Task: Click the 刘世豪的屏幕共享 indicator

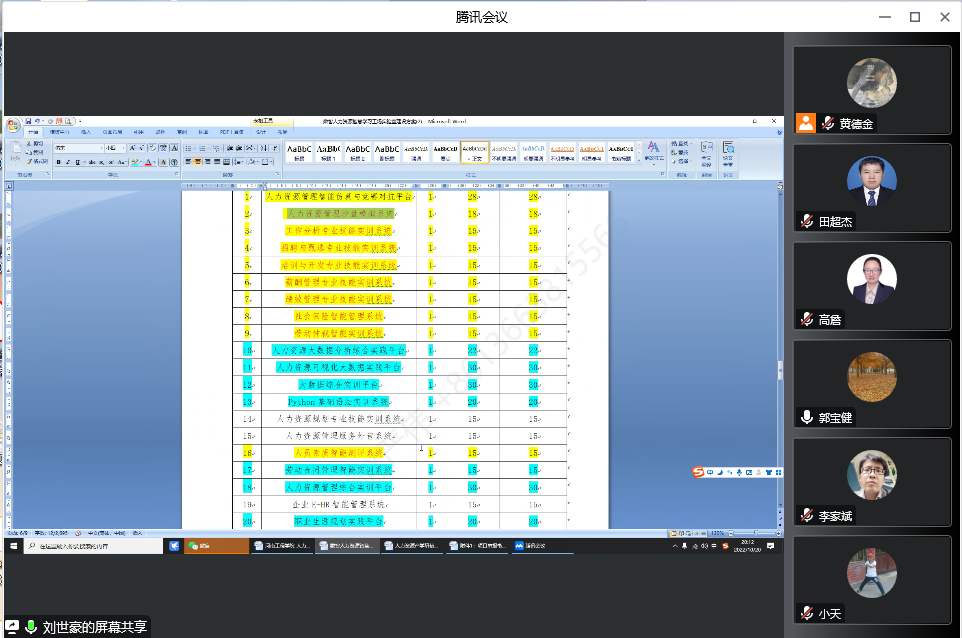Action: click(77, 627)
